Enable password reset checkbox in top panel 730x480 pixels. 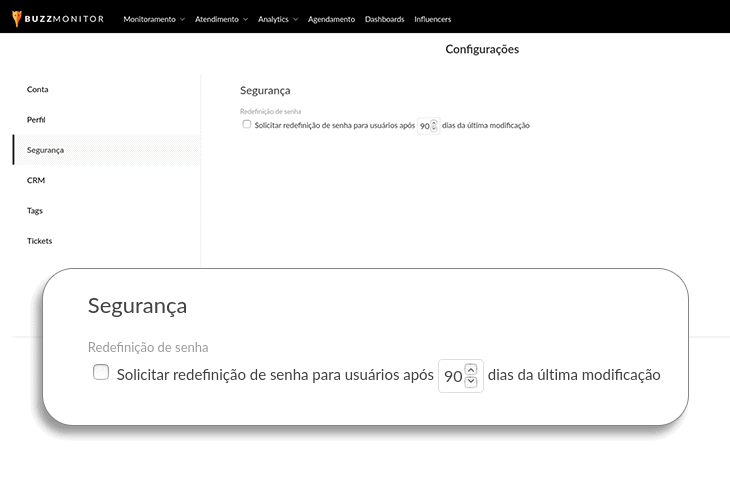click(x=247, y=125)
